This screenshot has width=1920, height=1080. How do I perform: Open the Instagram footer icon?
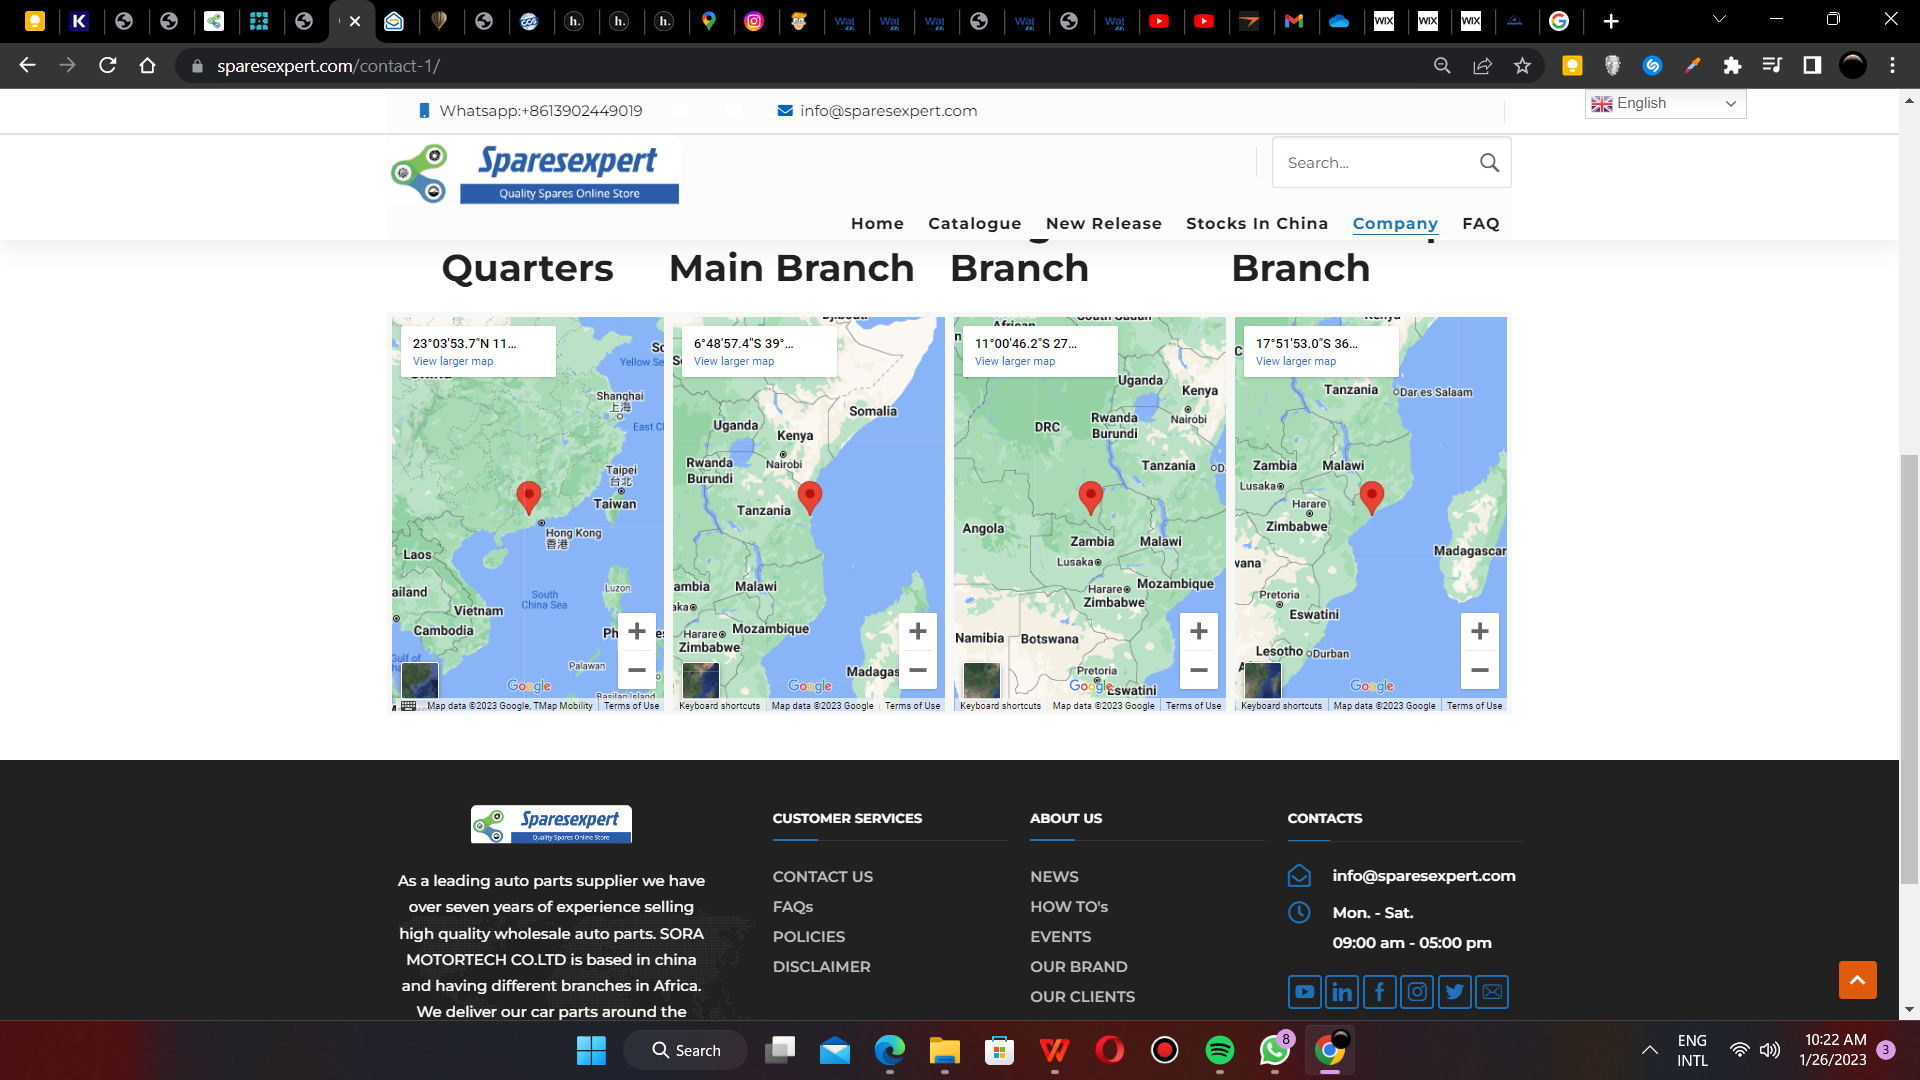tap(1417, 992)
